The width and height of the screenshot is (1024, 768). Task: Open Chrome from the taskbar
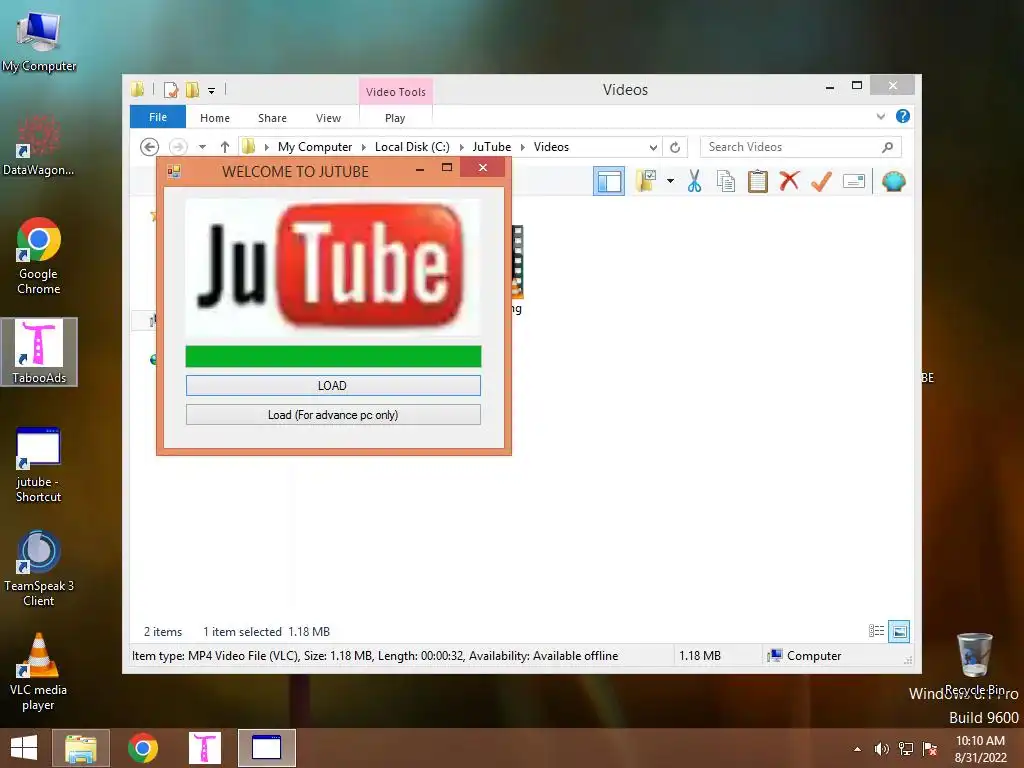tap(143, 748)
